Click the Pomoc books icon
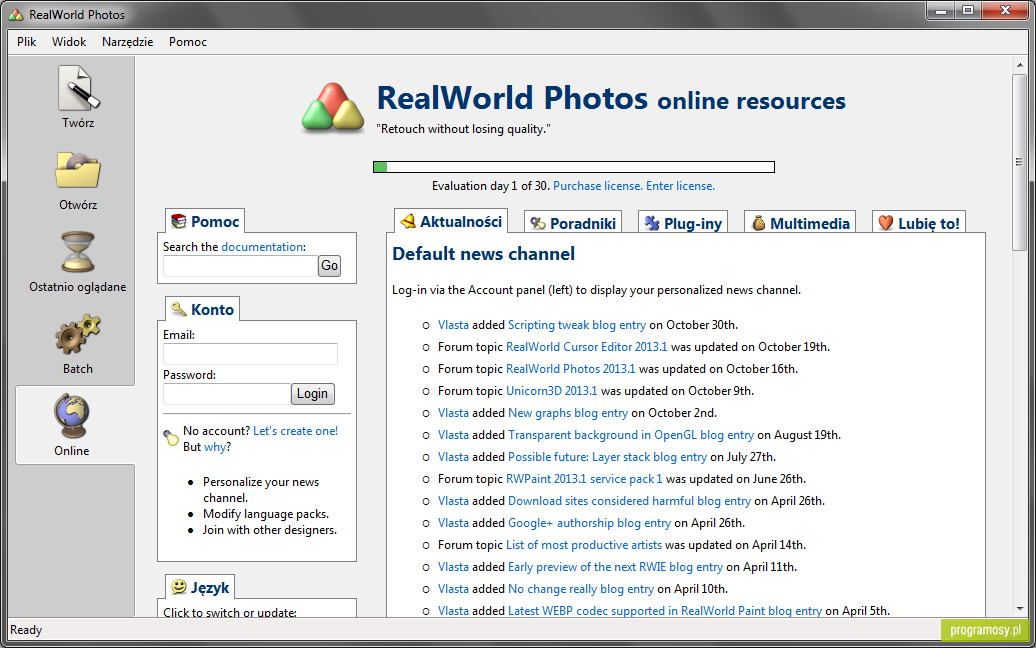Screen dimensions: 1036x648 coord(178,221)
